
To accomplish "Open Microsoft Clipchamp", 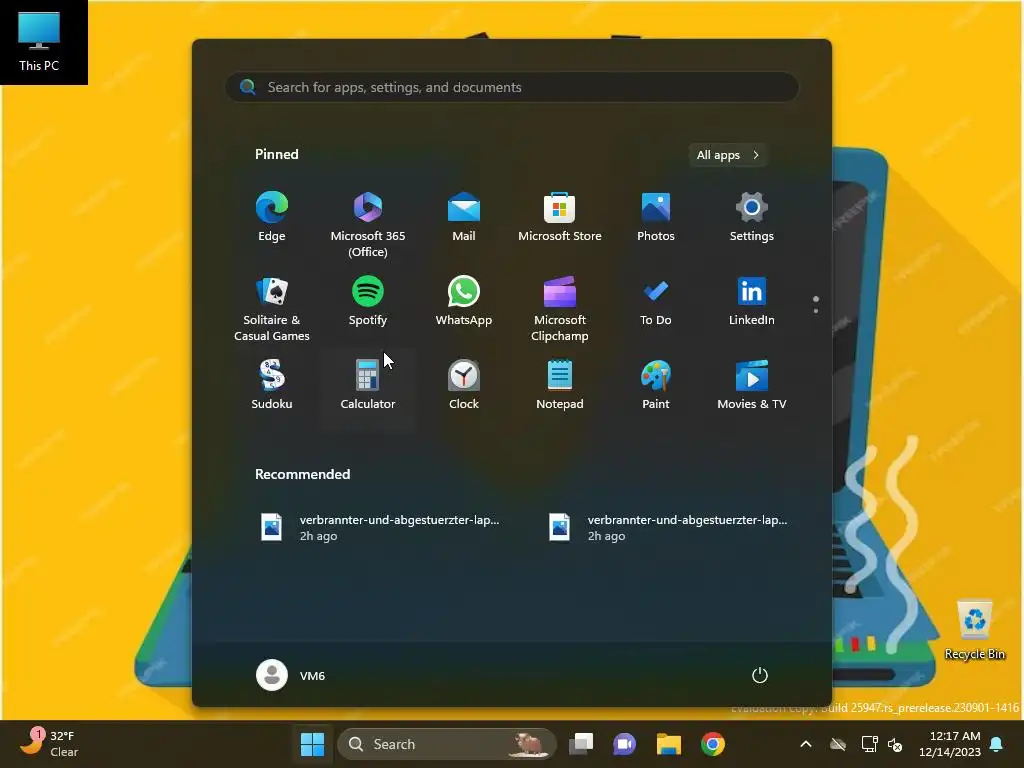I will (560, 308).
